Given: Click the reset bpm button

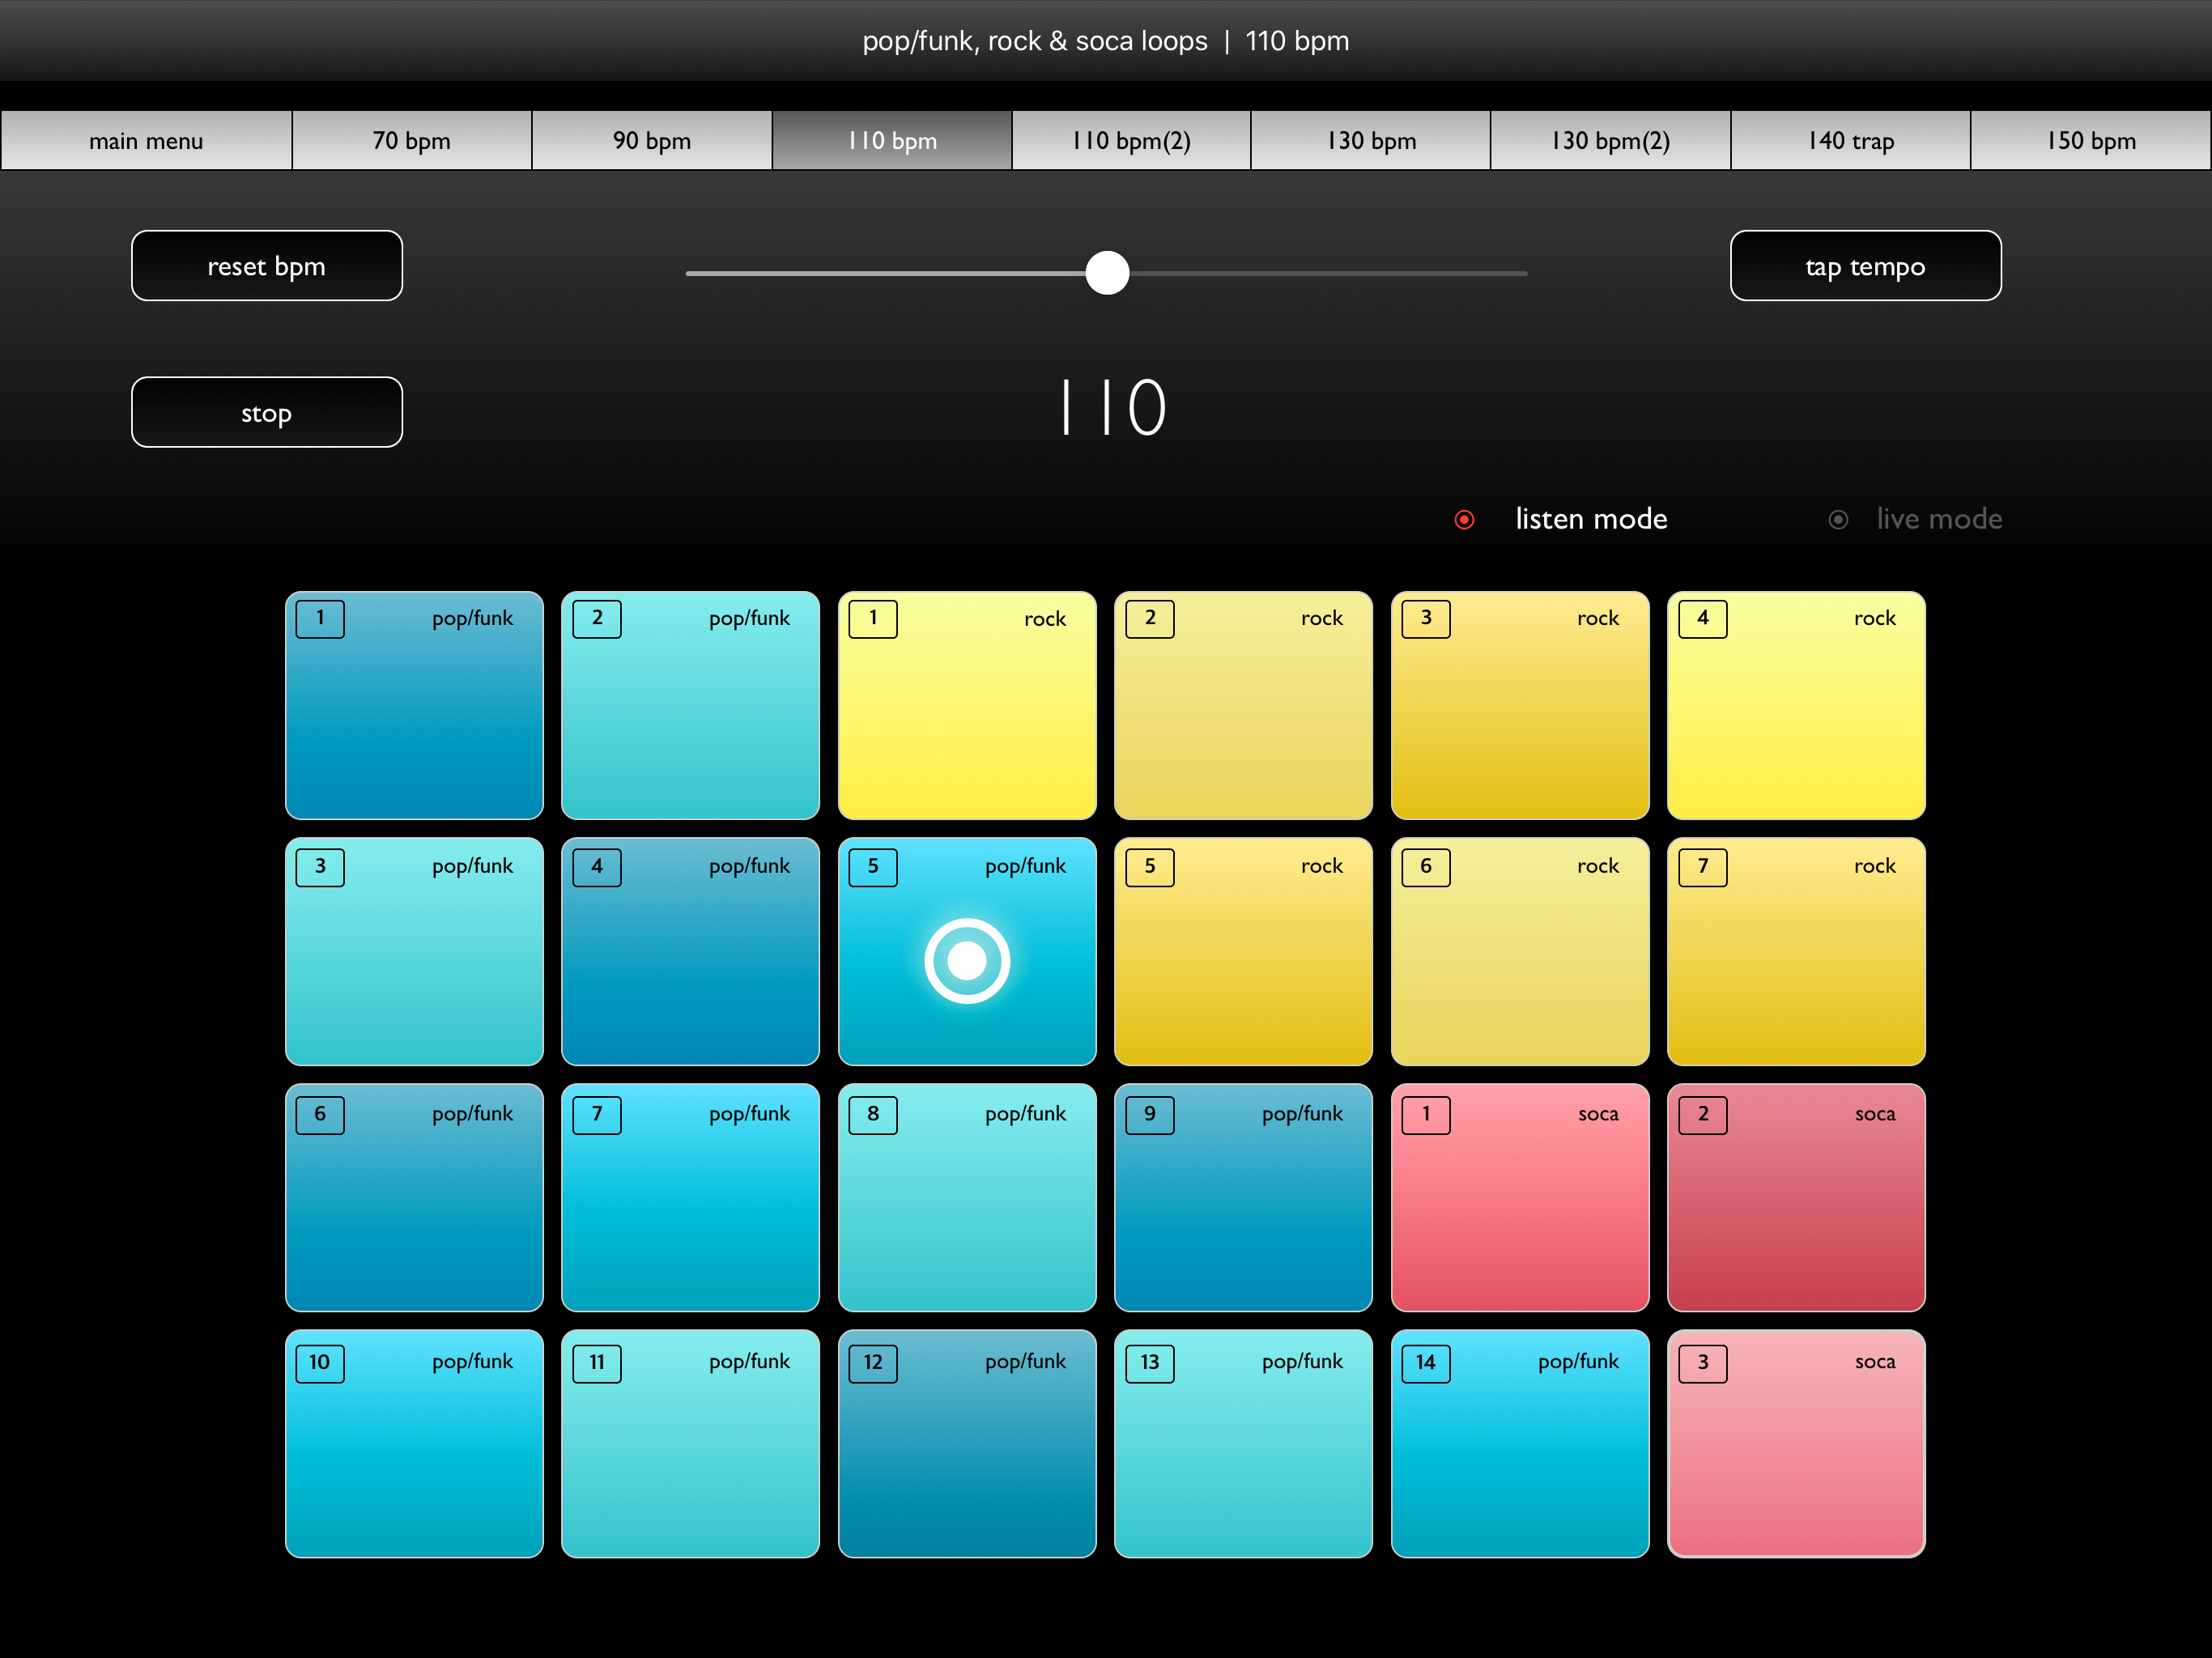Looking at the screenshot, I should (267, 266).
